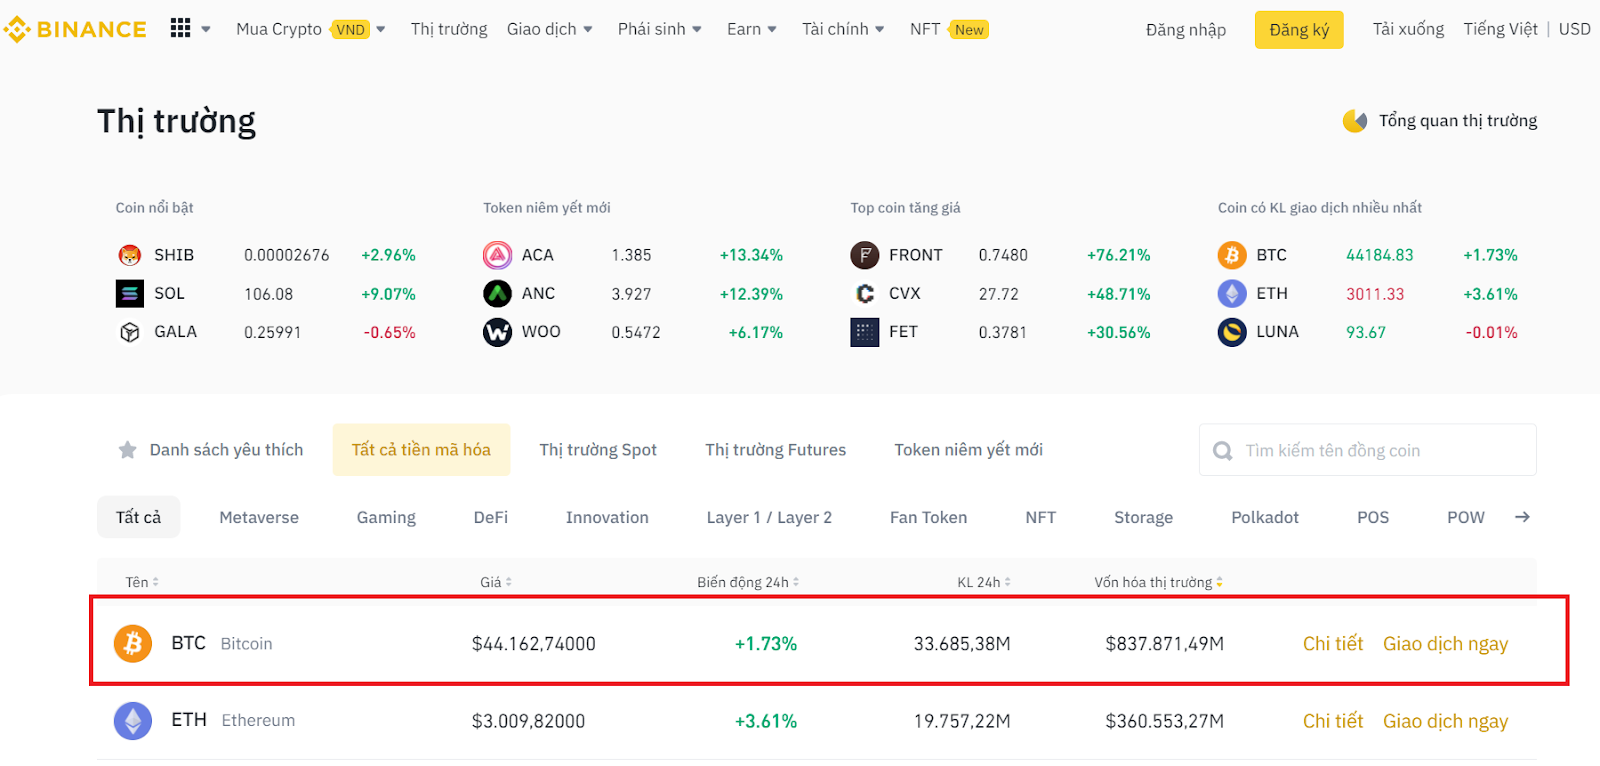This screenshot has width=1600, height=766.
Task: Change language via Tiếng Việt
Action: pos(1501,29)
